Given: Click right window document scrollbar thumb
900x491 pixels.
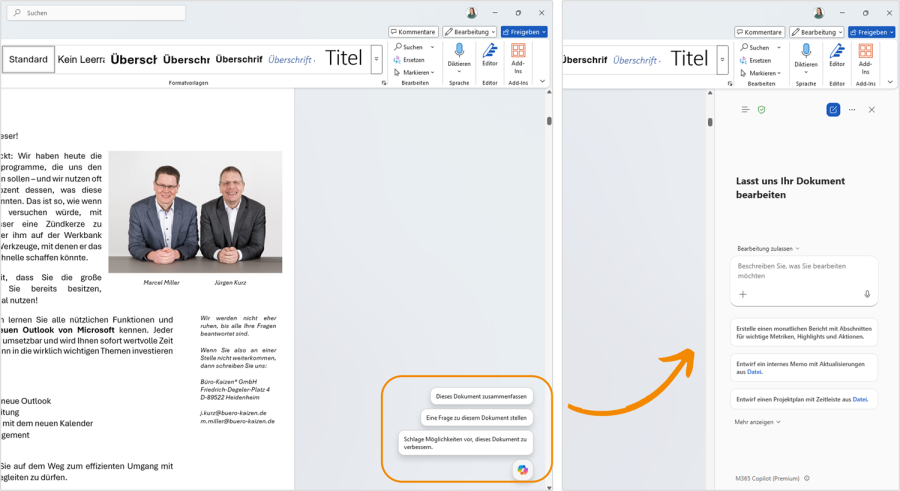Looking at the screenshot, I should click(x=710, y=122).
